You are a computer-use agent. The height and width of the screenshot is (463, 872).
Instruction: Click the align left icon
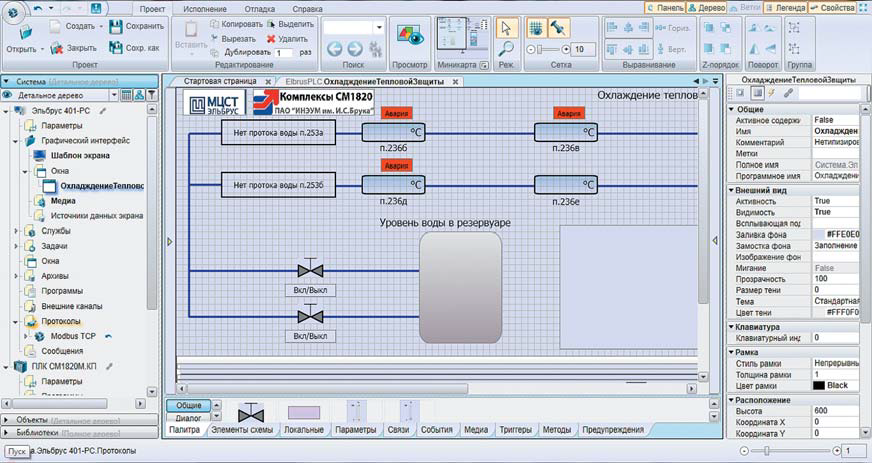pos(612,27)
